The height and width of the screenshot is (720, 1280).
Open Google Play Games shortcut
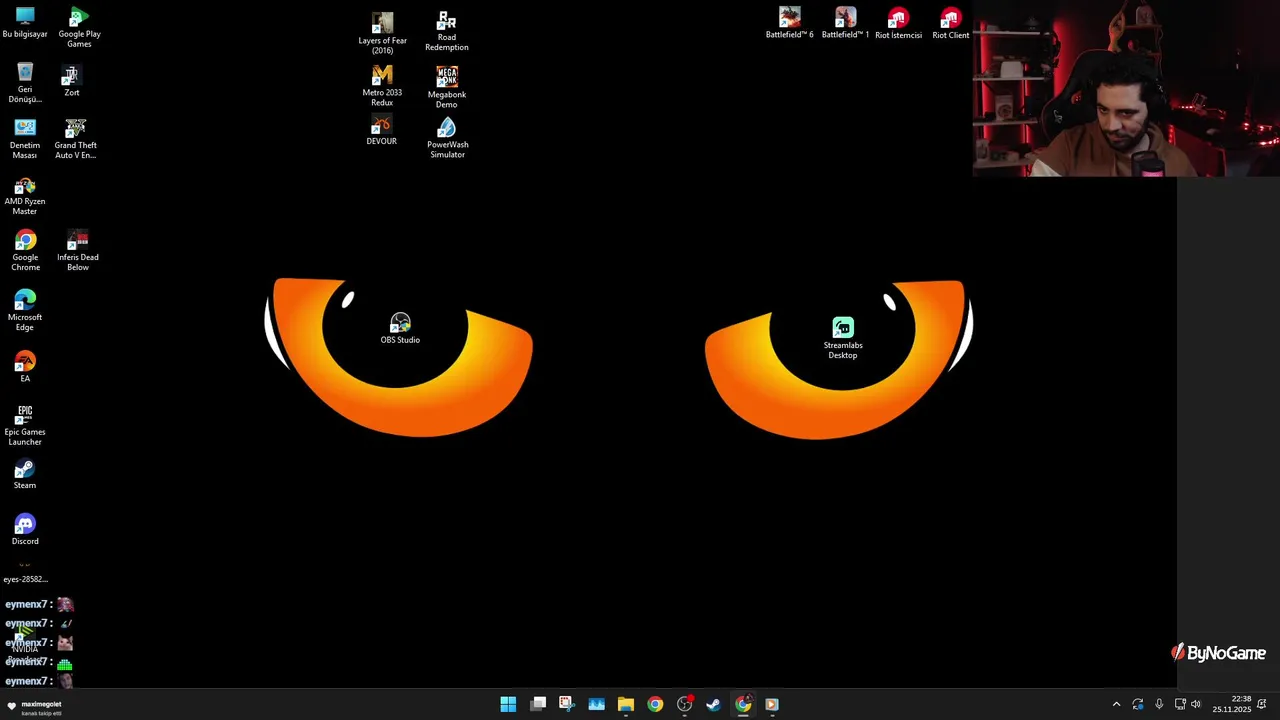79,27
